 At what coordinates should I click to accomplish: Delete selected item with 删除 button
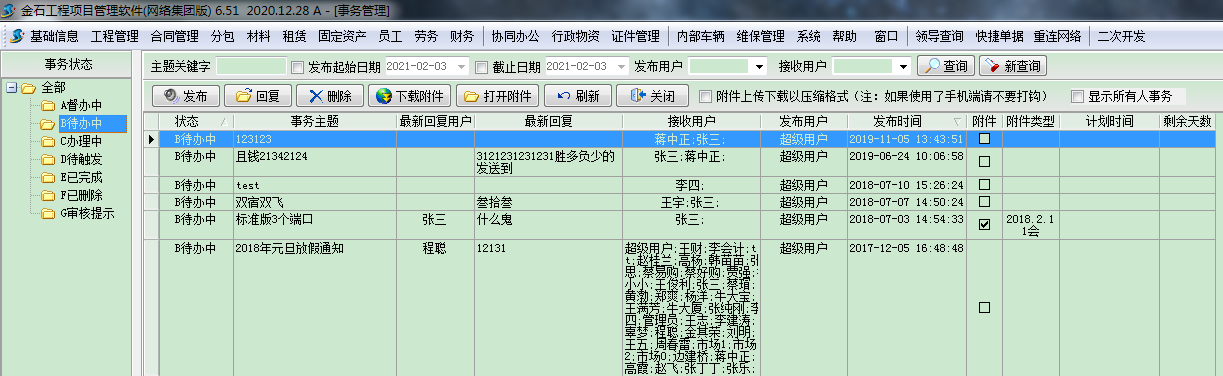tap(330, 96)
